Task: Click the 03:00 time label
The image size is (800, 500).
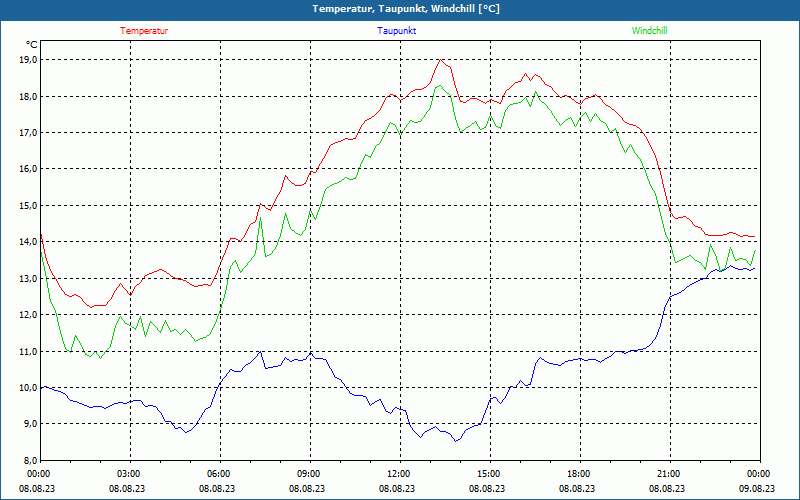Action: click(130, 474)
